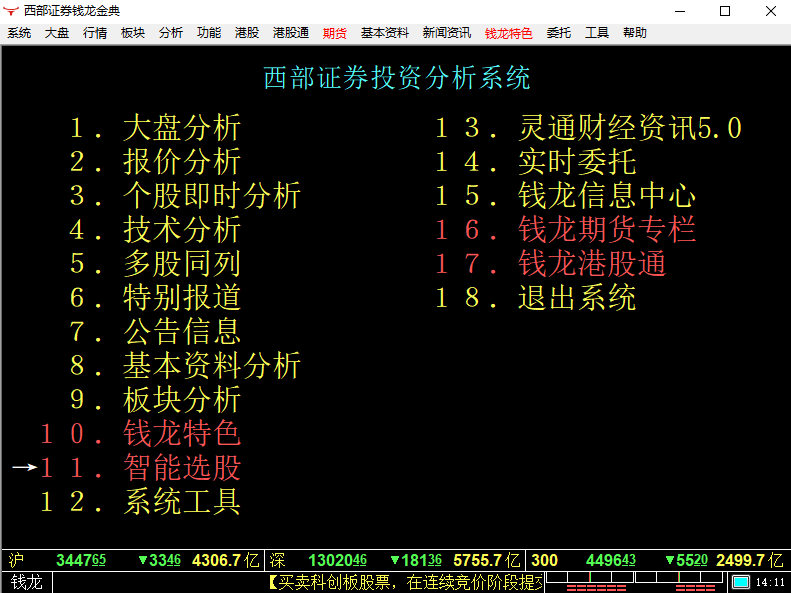
Task: Click the 深 Shenzhen index label
Action: click(277, 560)
